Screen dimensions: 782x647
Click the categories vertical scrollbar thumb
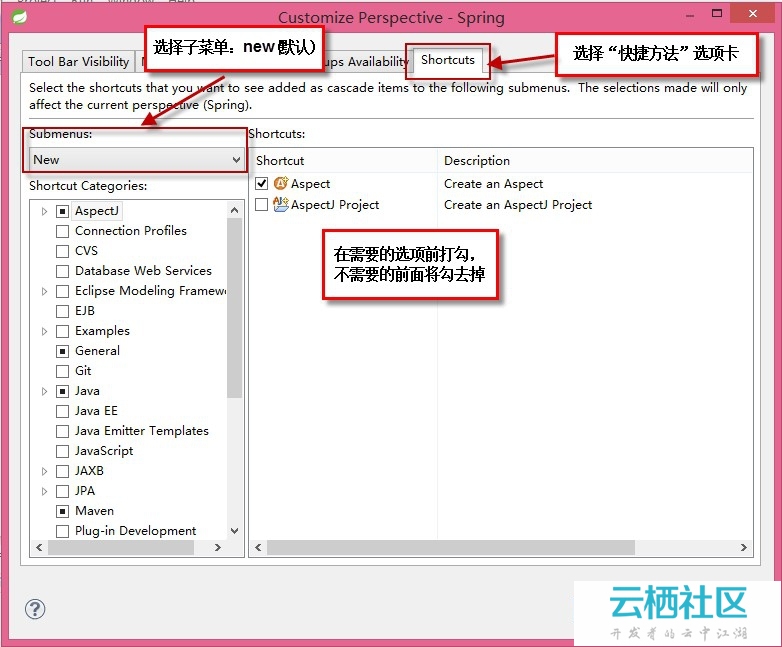coord(234,308)
